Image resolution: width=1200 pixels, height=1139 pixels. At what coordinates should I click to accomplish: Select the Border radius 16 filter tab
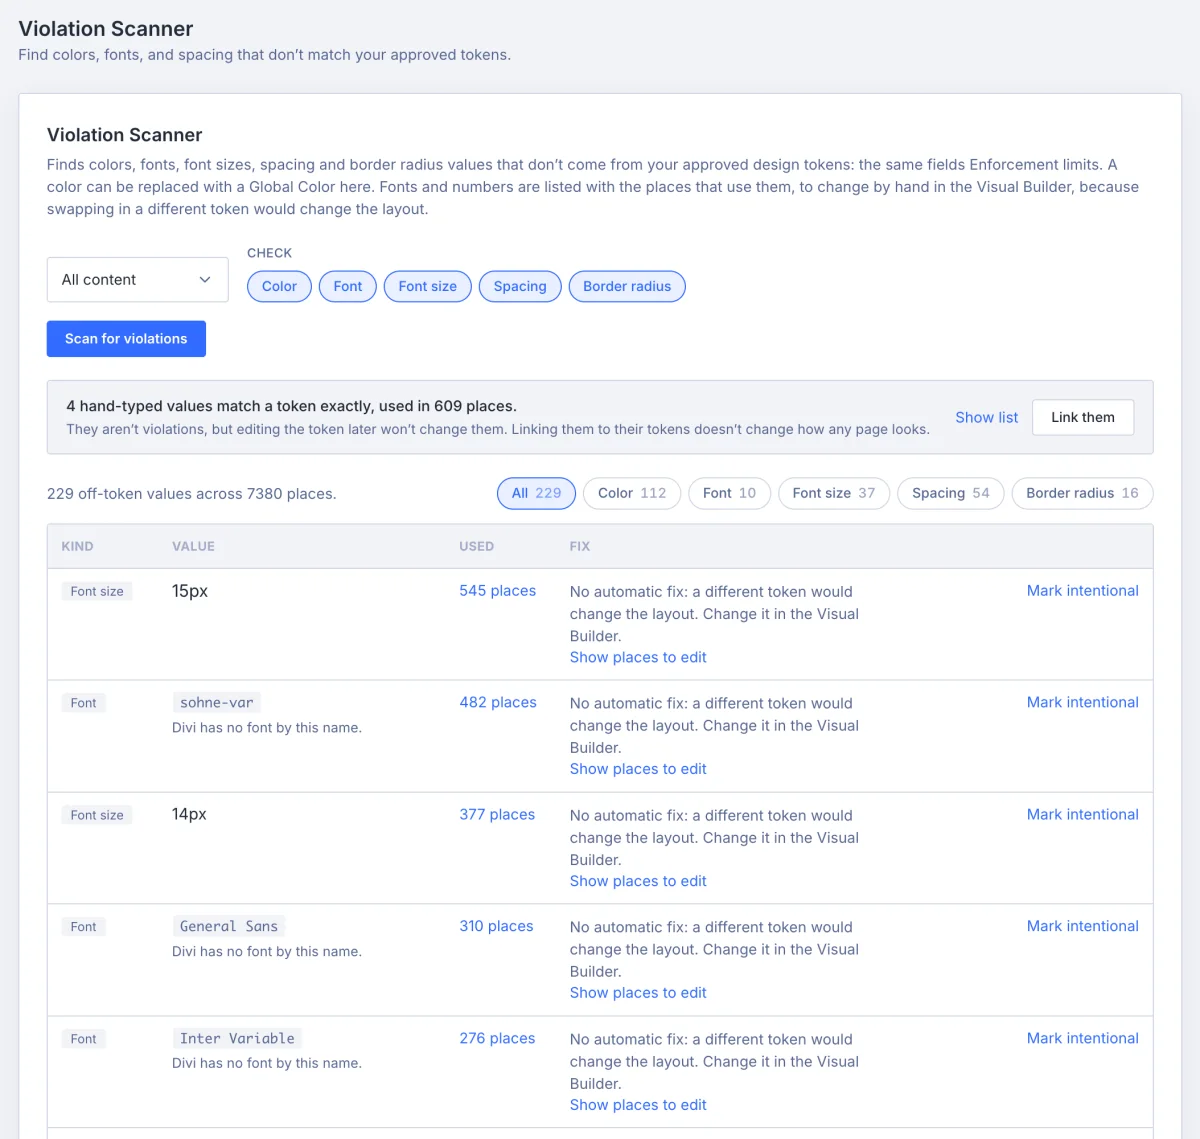coord(1082,493)
